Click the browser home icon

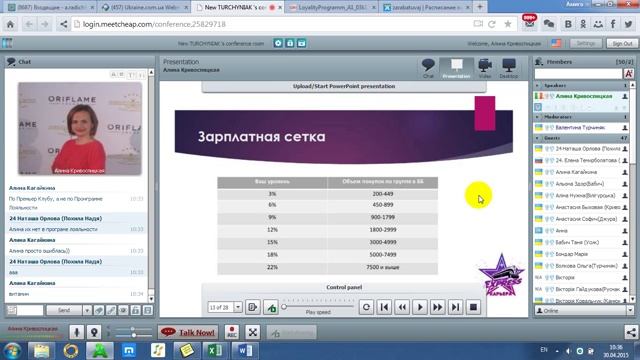(10, 24)
